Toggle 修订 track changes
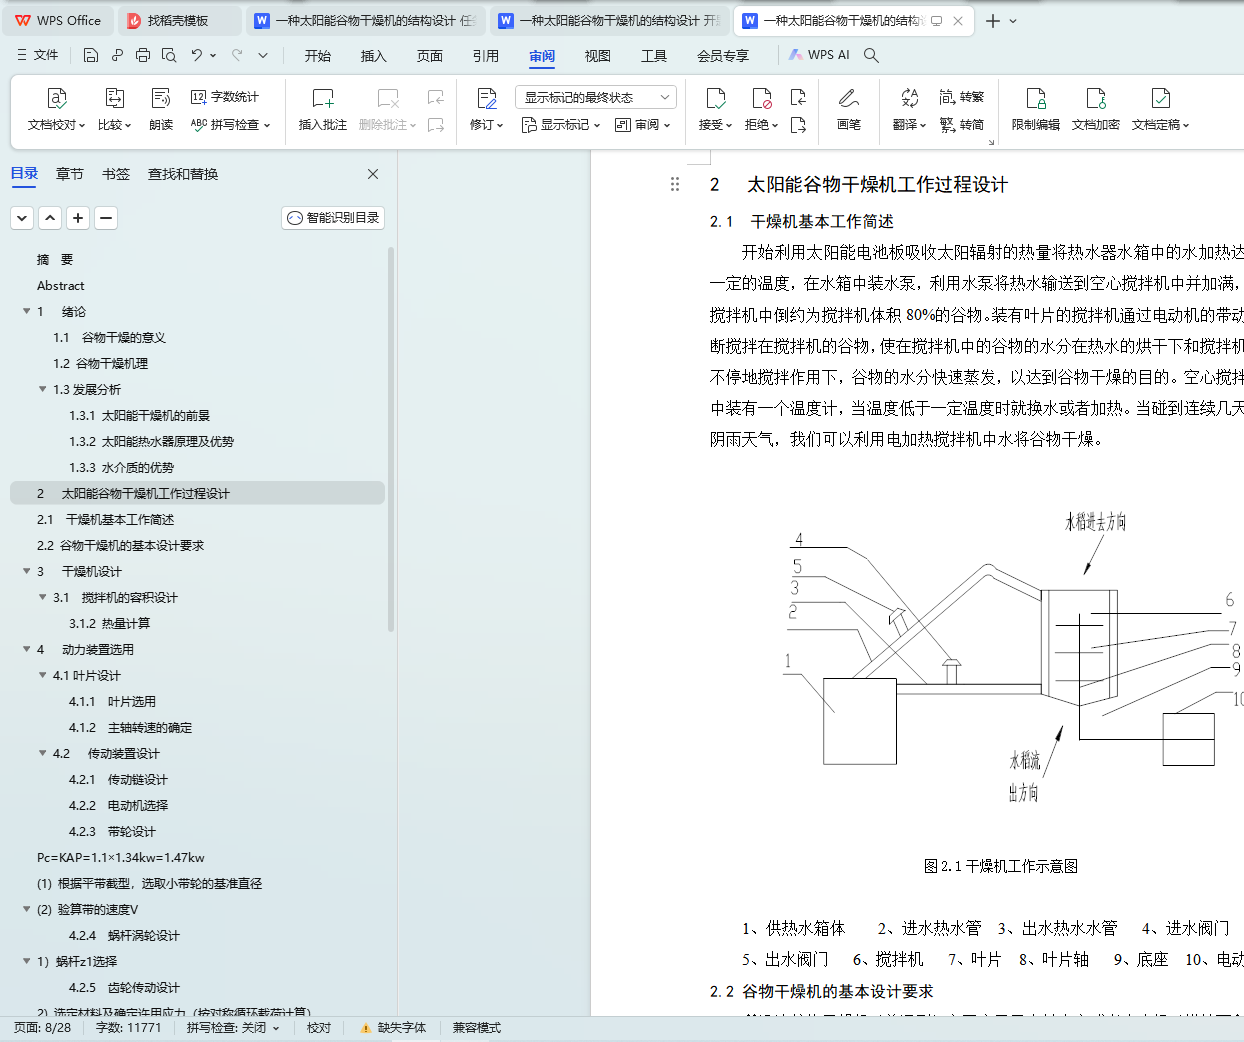This screenshot has width=1244, height=1042. coord(486,110)
